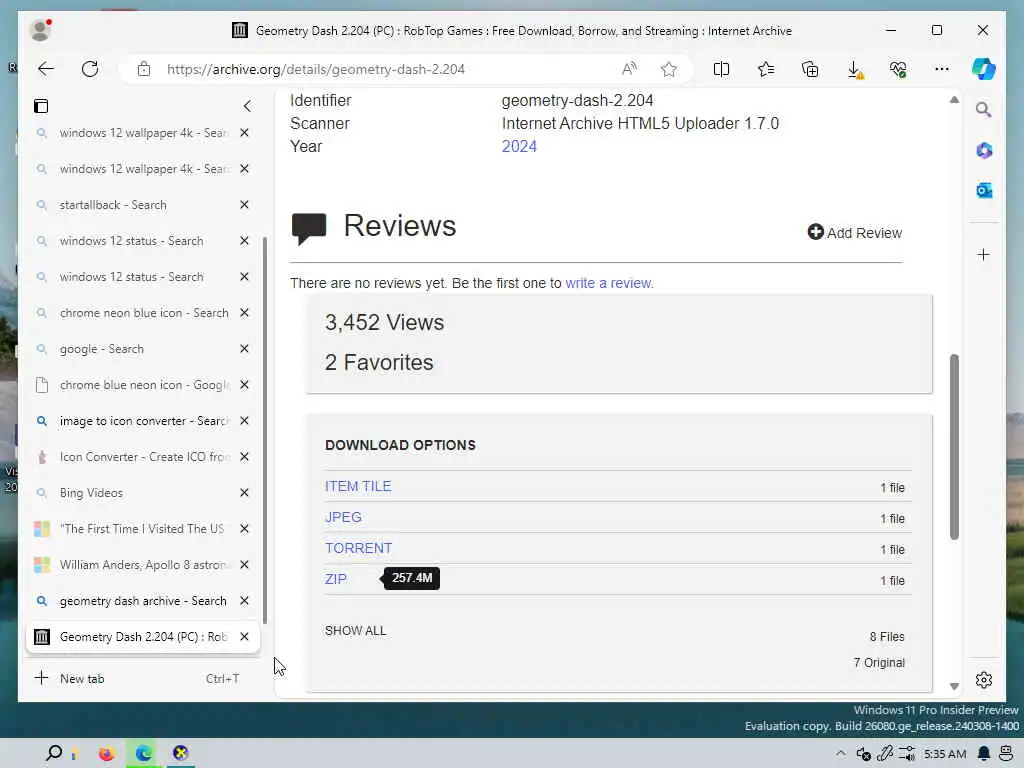
Task: Download the ZIP file
Action: (336, 579)
